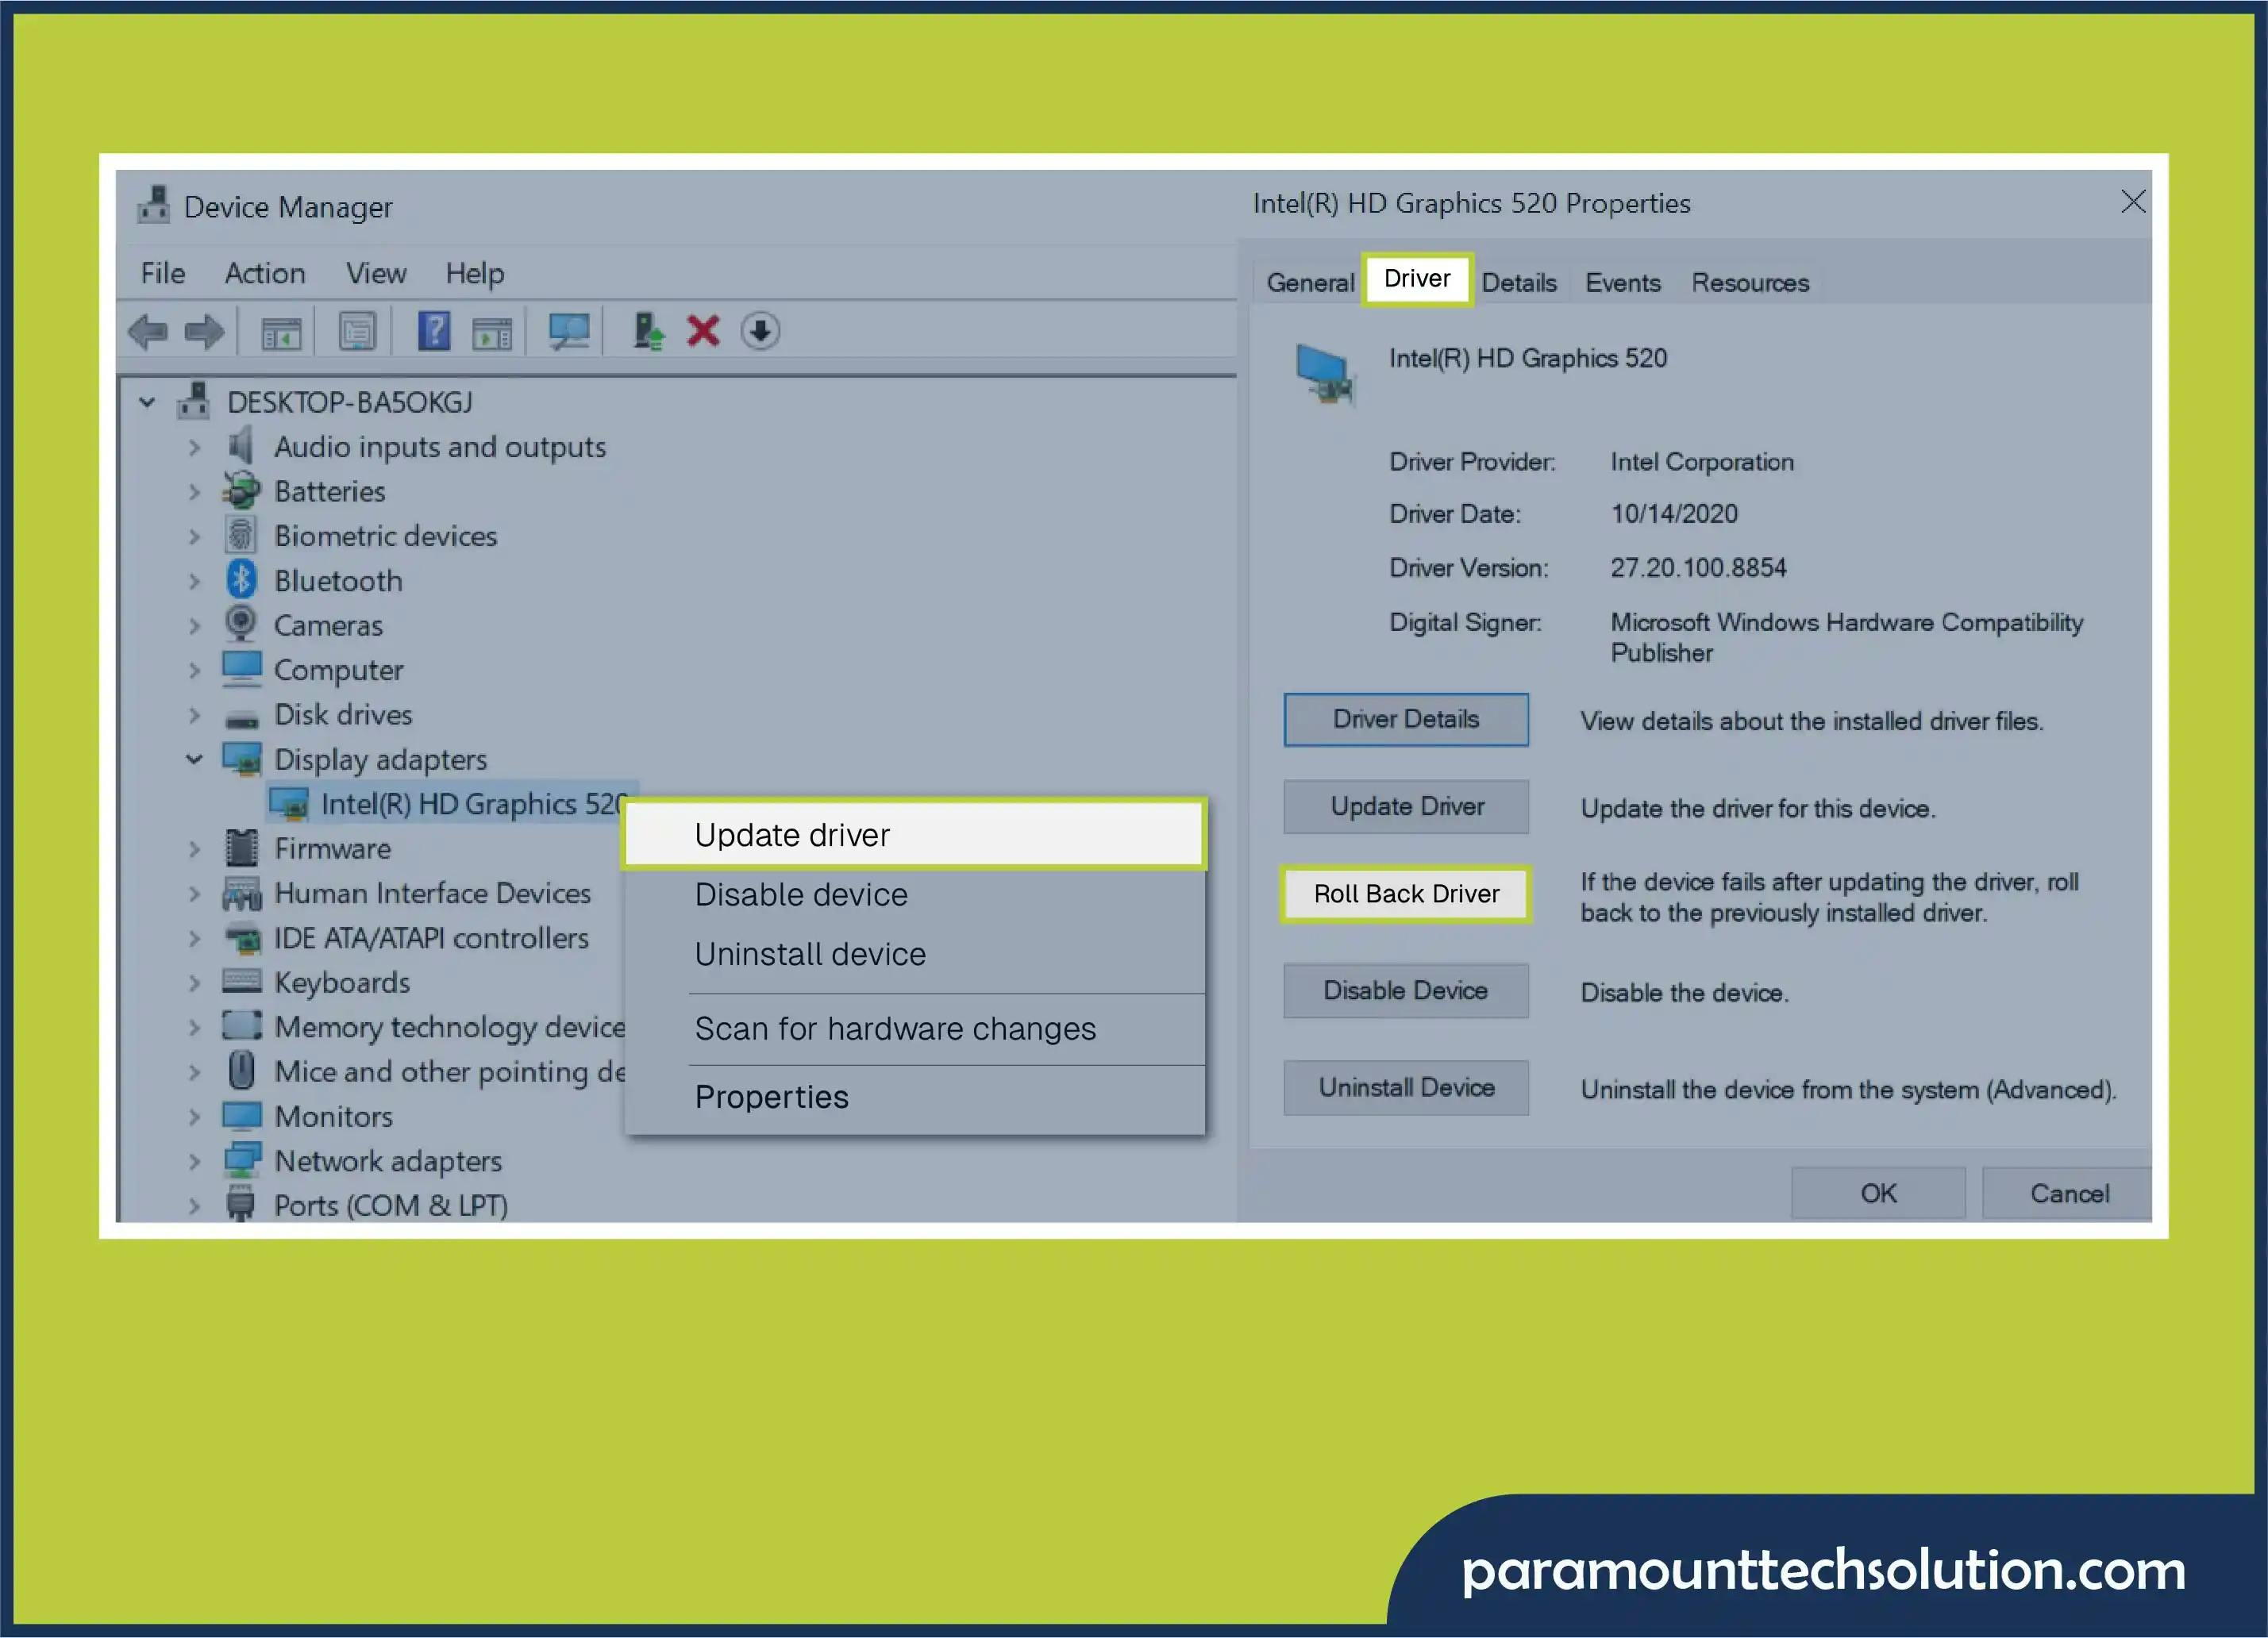Click the down-arrow Disable device toolbar icon
Viewport: 2268px width, 1638px height.
[760, 331]
